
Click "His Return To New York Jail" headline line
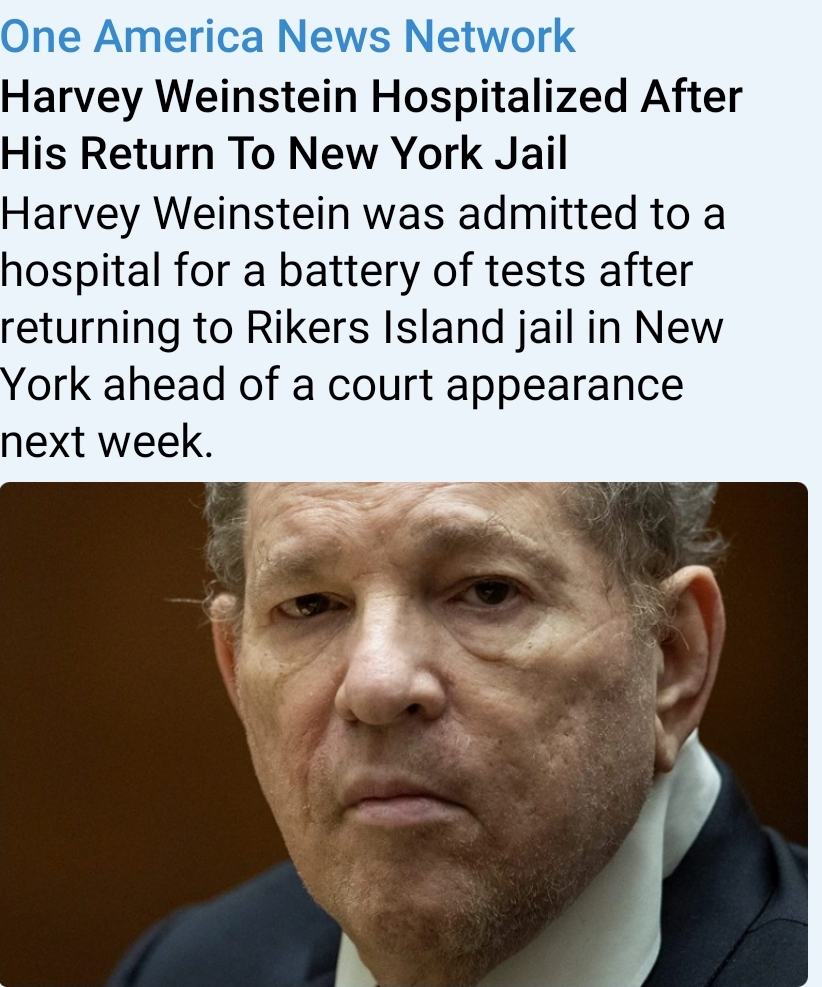284,154
